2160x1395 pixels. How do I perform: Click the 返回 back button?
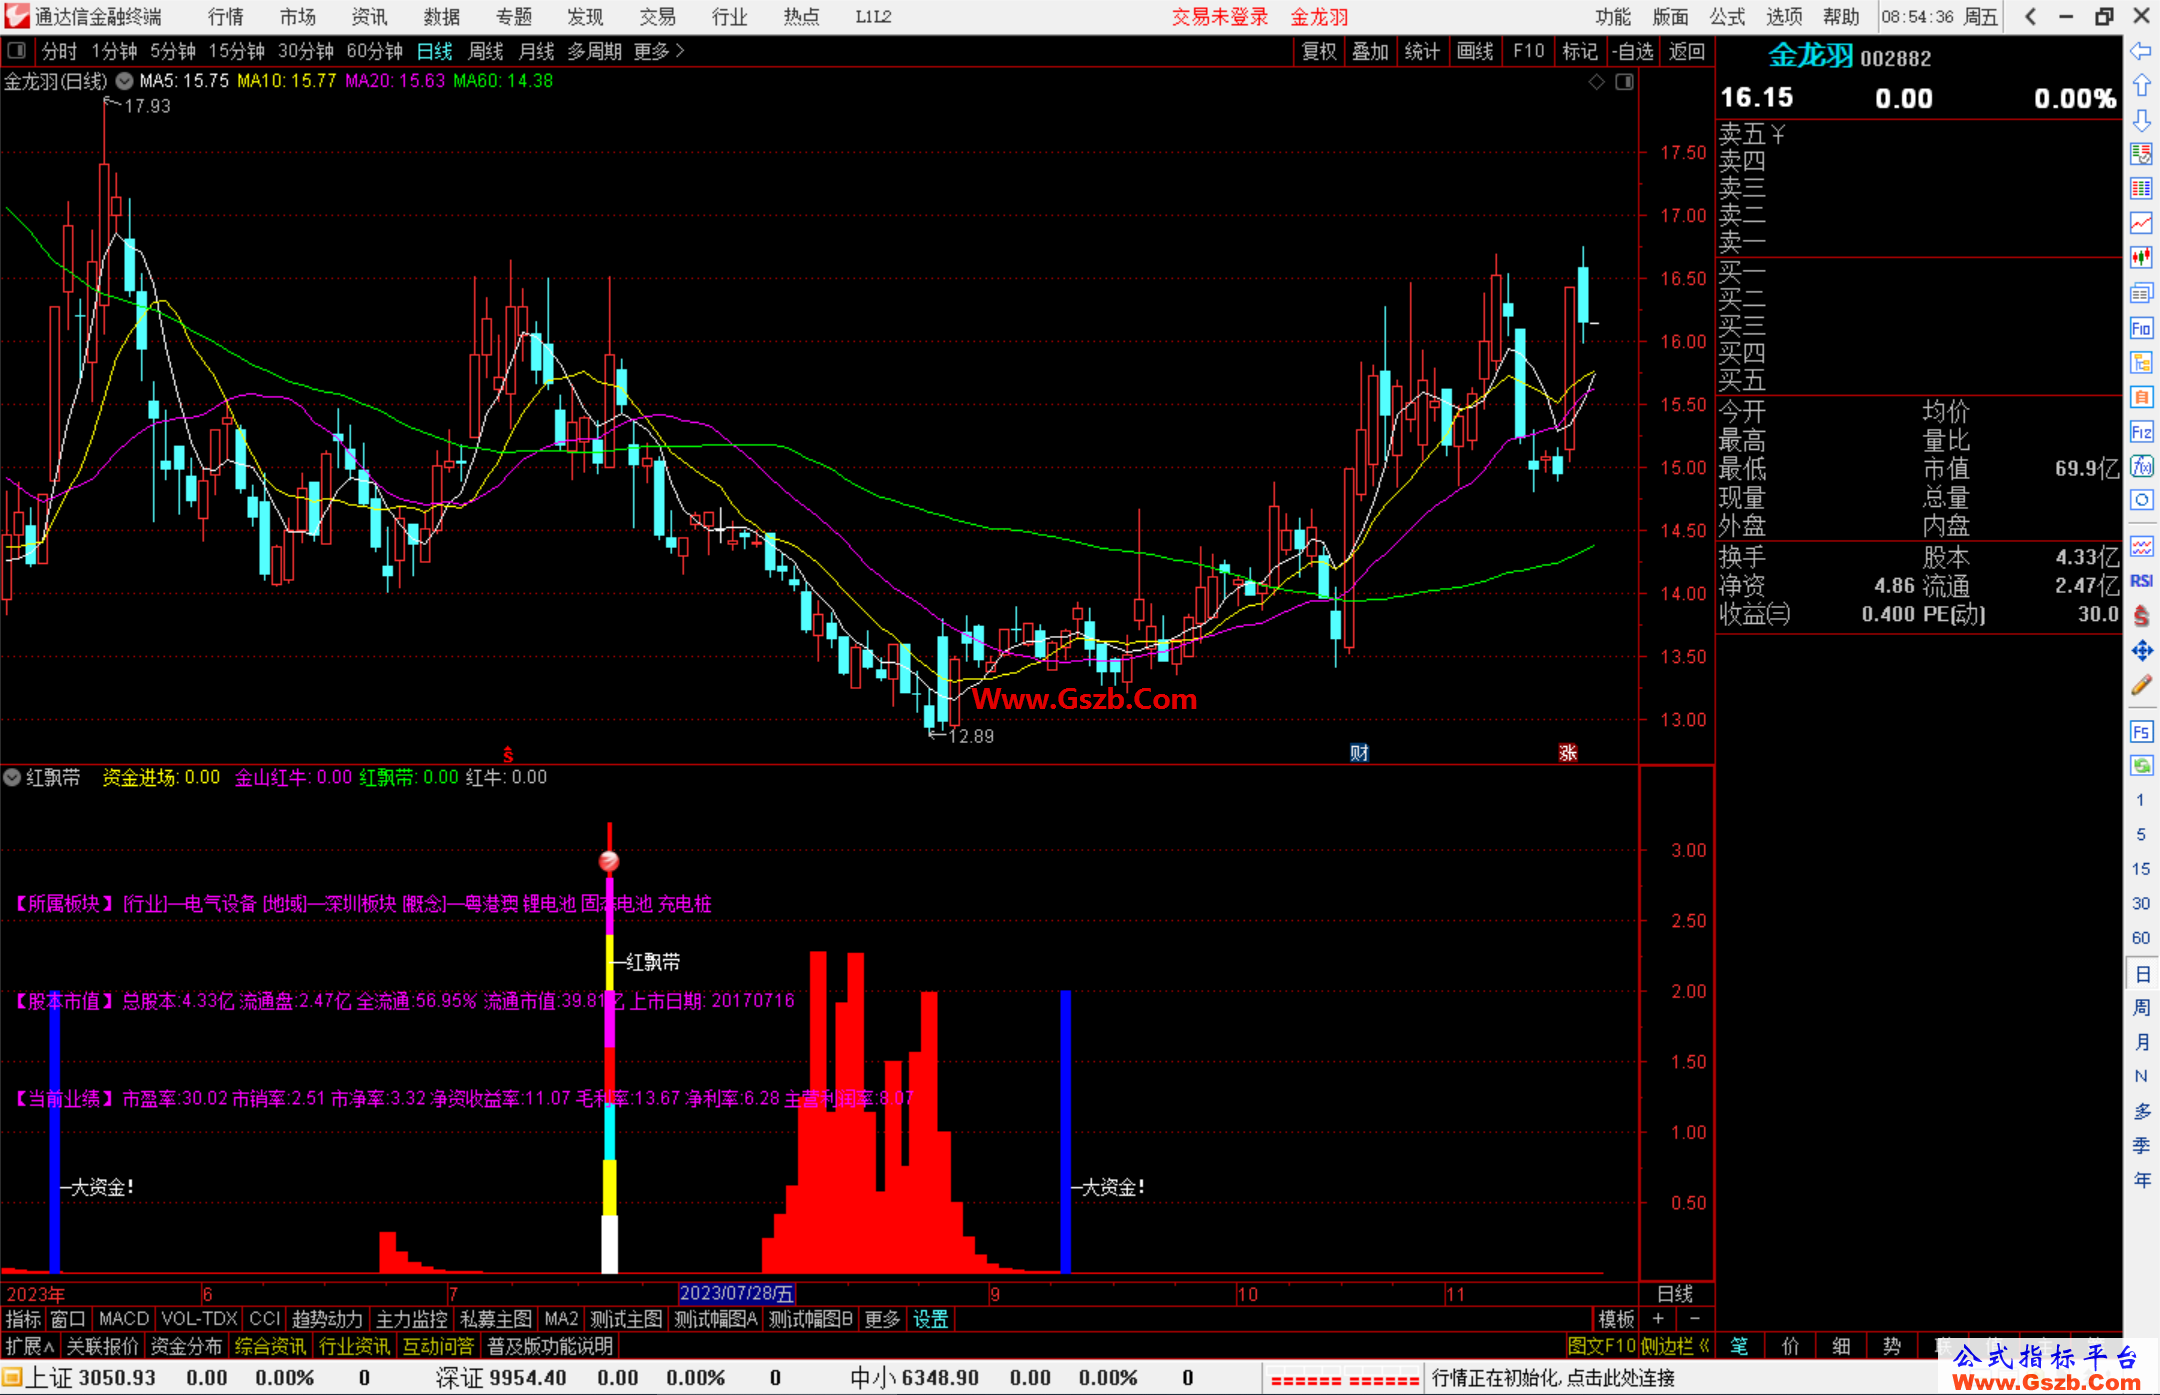point(1686,51)
